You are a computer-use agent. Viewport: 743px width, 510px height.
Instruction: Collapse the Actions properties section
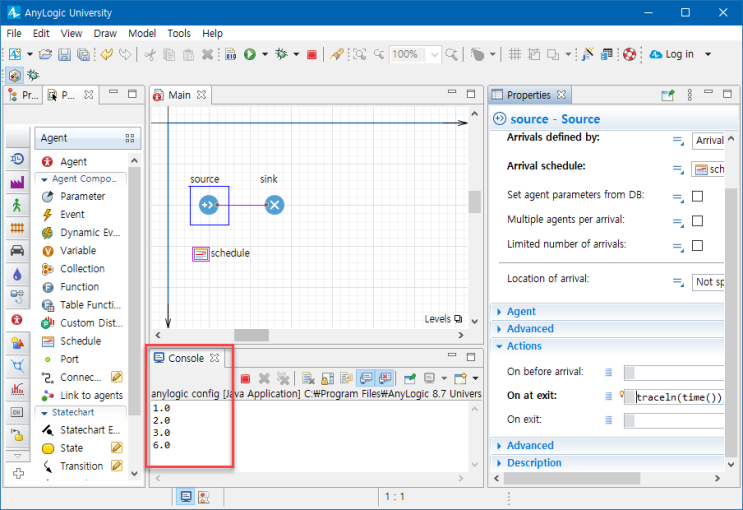(x=523, y=346)
